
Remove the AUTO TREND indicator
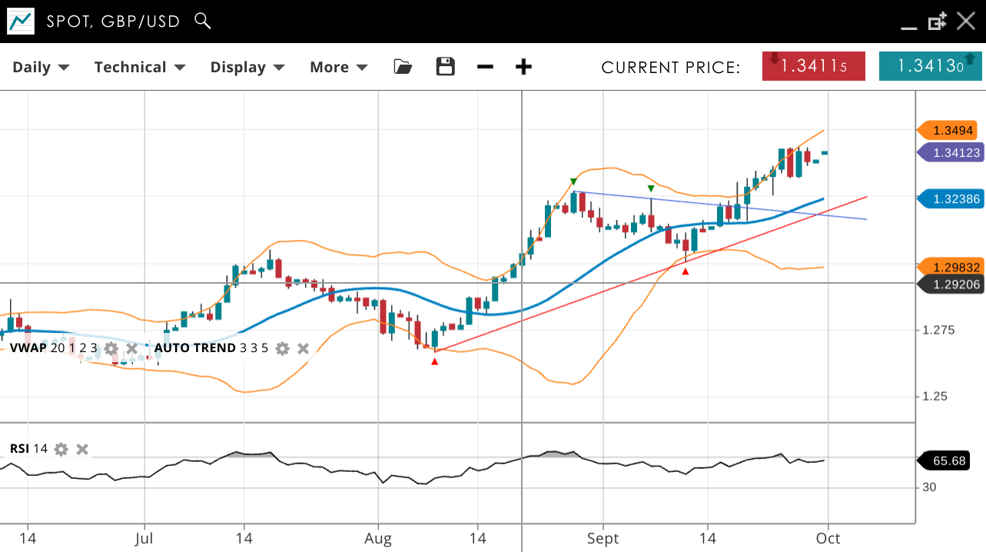[x=303, y=349]
